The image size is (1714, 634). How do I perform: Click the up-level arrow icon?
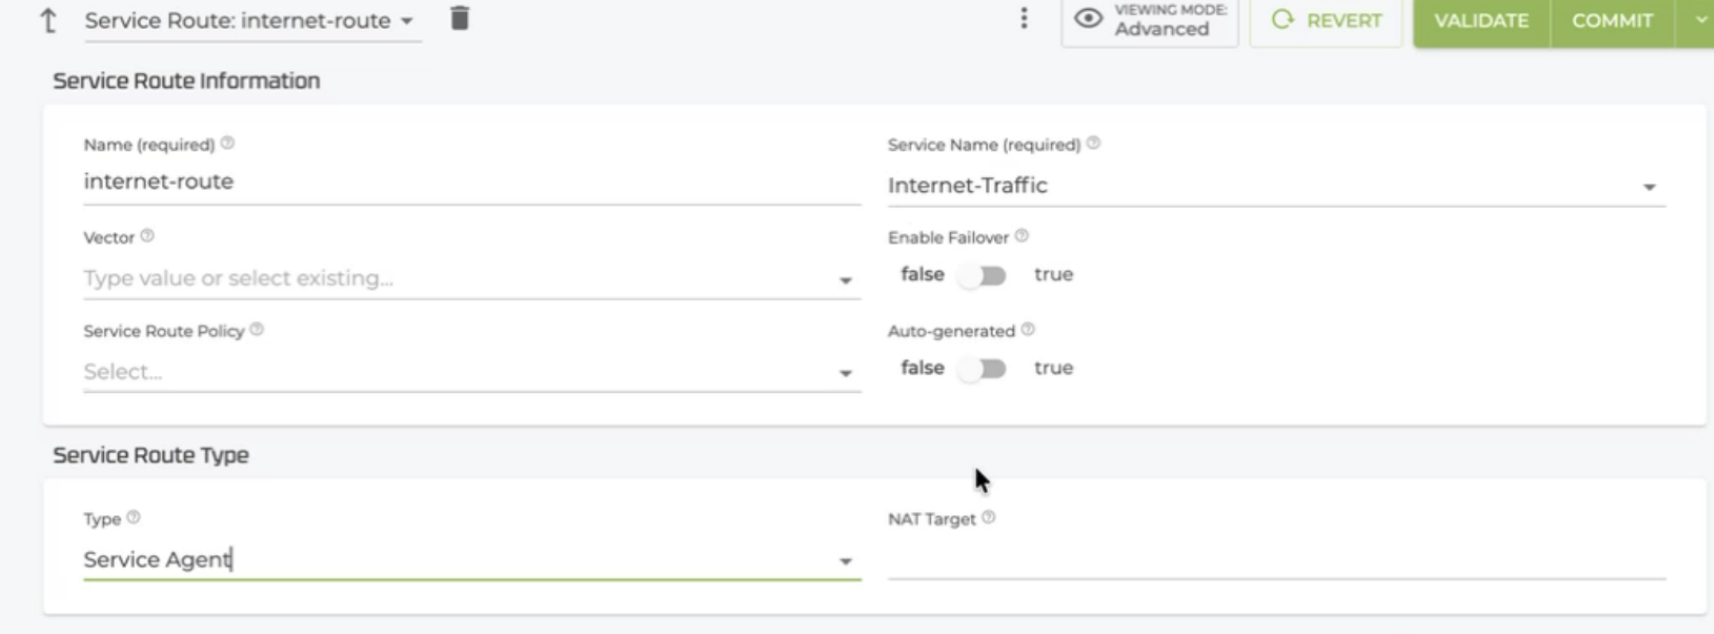(48, 20)
